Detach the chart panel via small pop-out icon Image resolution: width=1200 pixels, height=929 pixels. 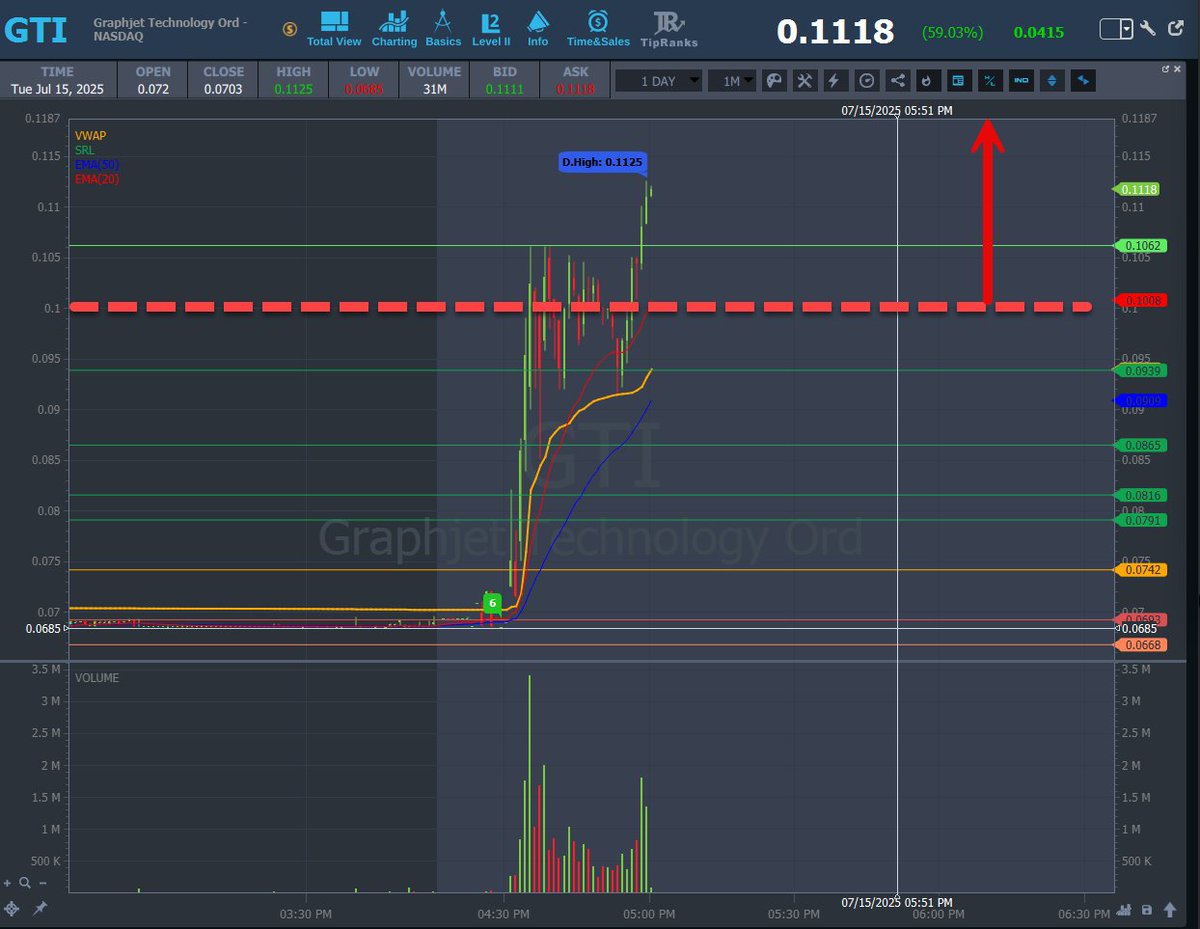[x=1165, y=69]
